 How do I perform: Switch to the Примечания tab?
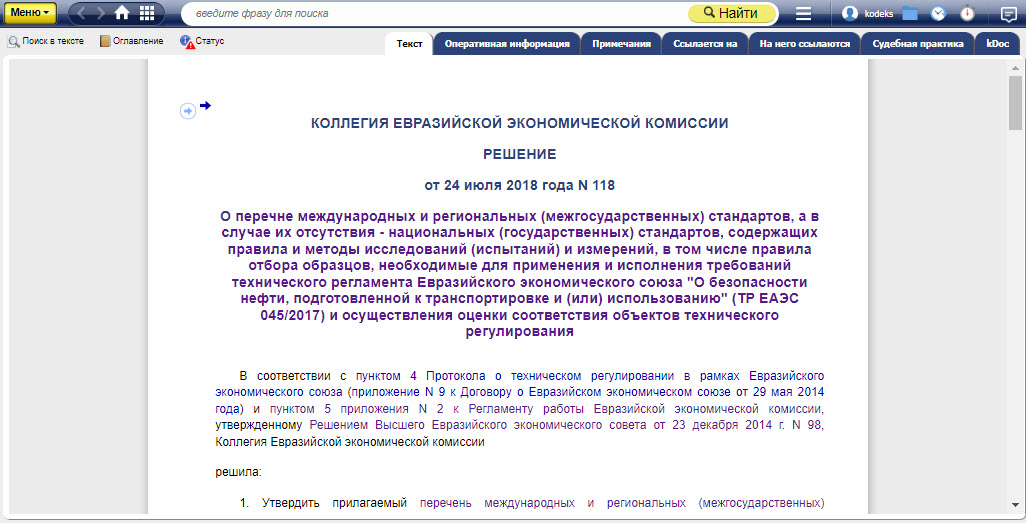(622, 44)
